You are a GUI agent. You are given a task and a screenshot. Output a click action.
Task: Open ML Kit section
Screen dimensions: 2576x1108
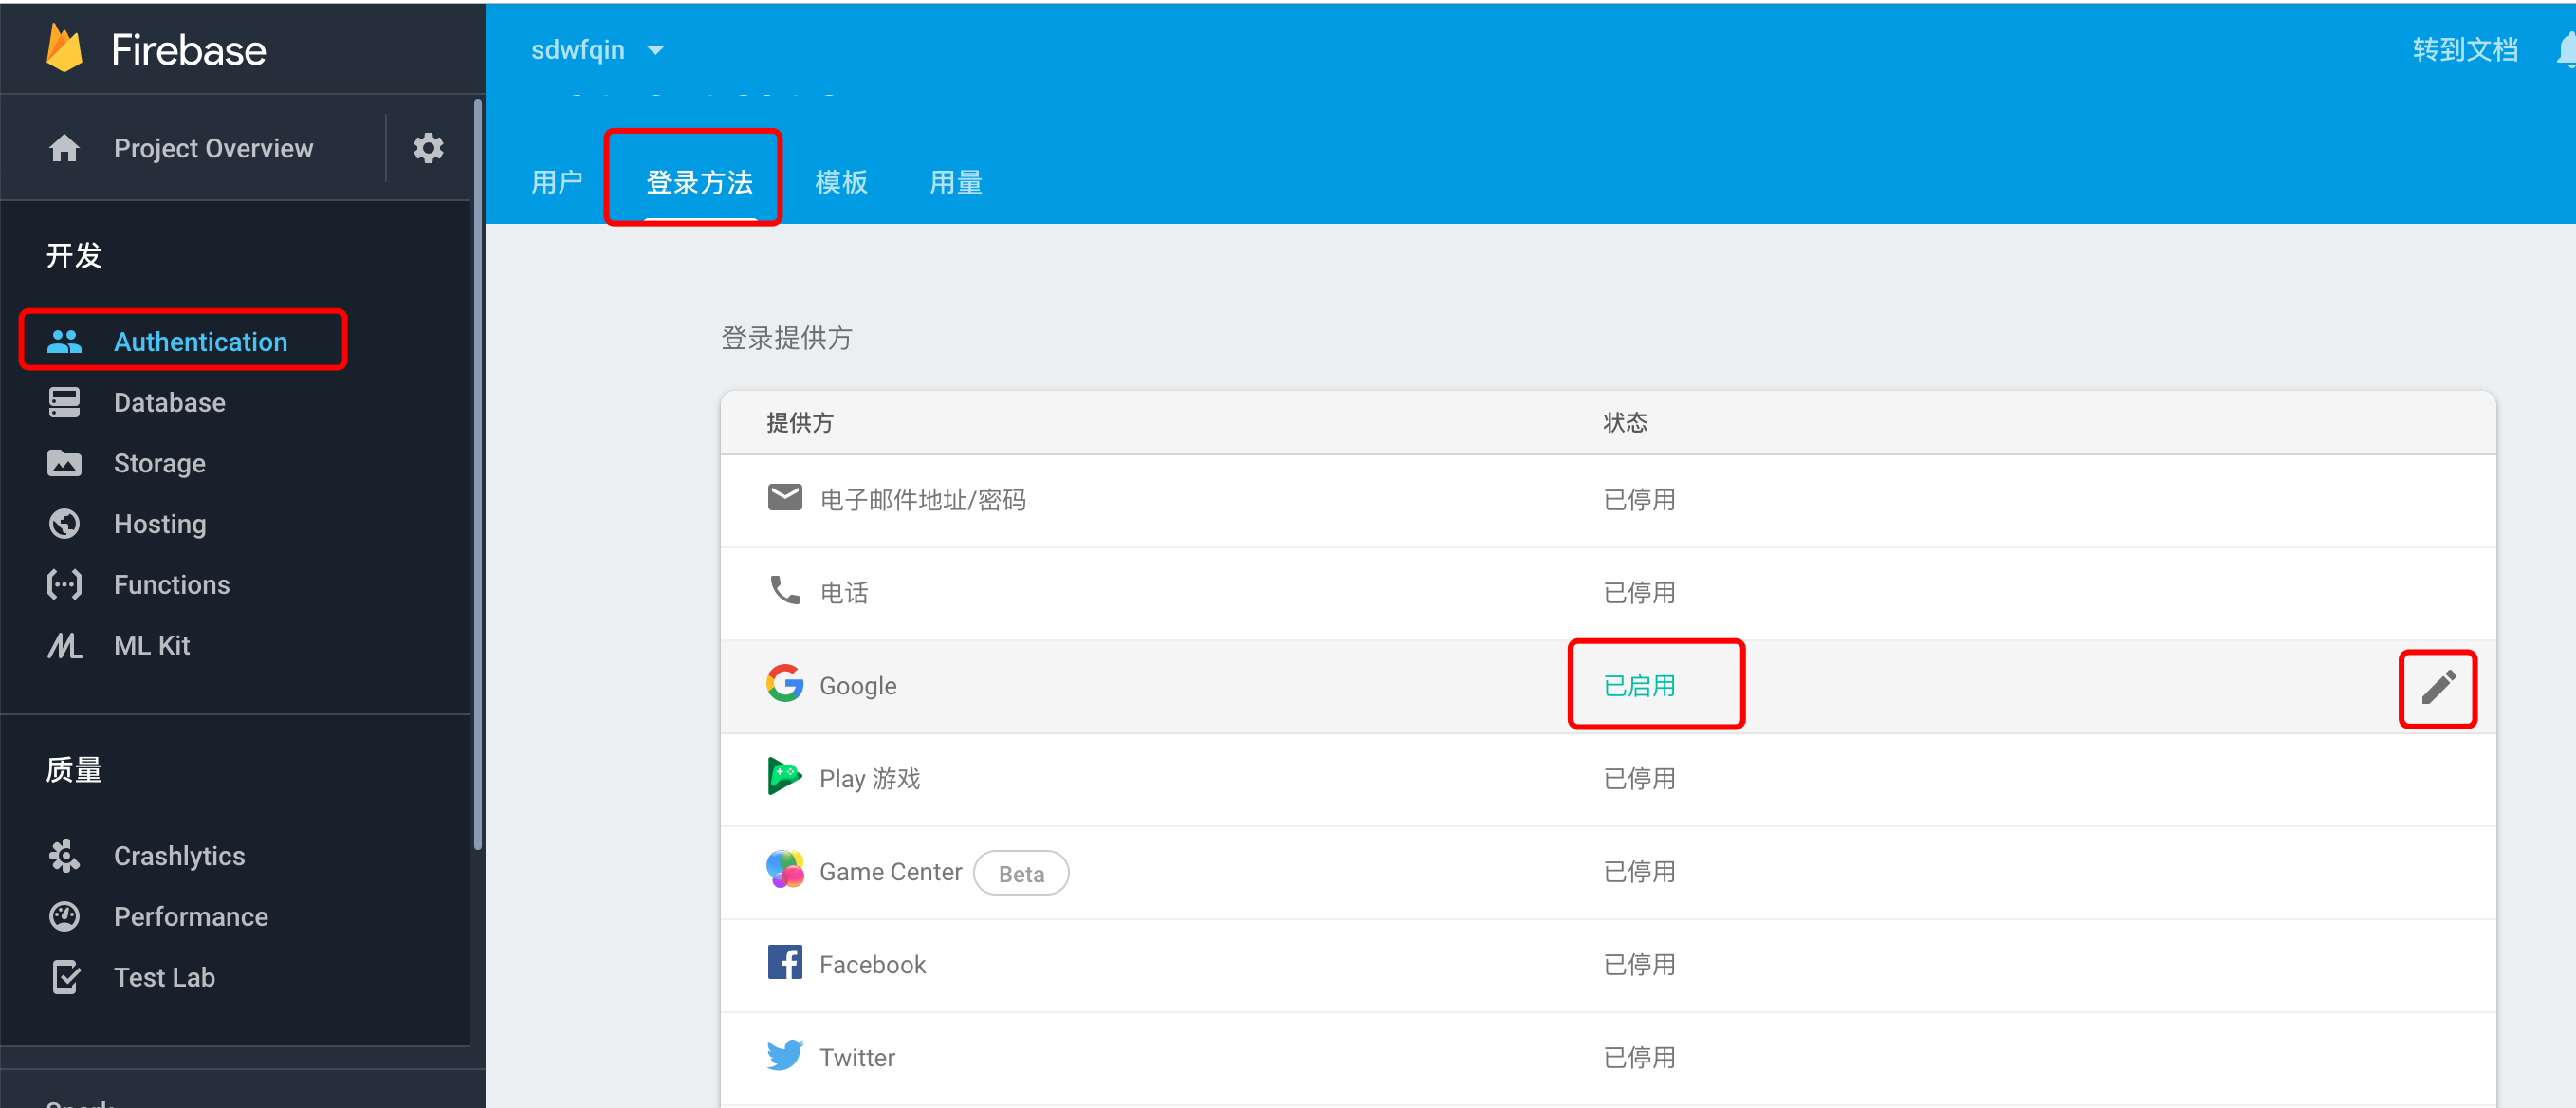[151, 645]
